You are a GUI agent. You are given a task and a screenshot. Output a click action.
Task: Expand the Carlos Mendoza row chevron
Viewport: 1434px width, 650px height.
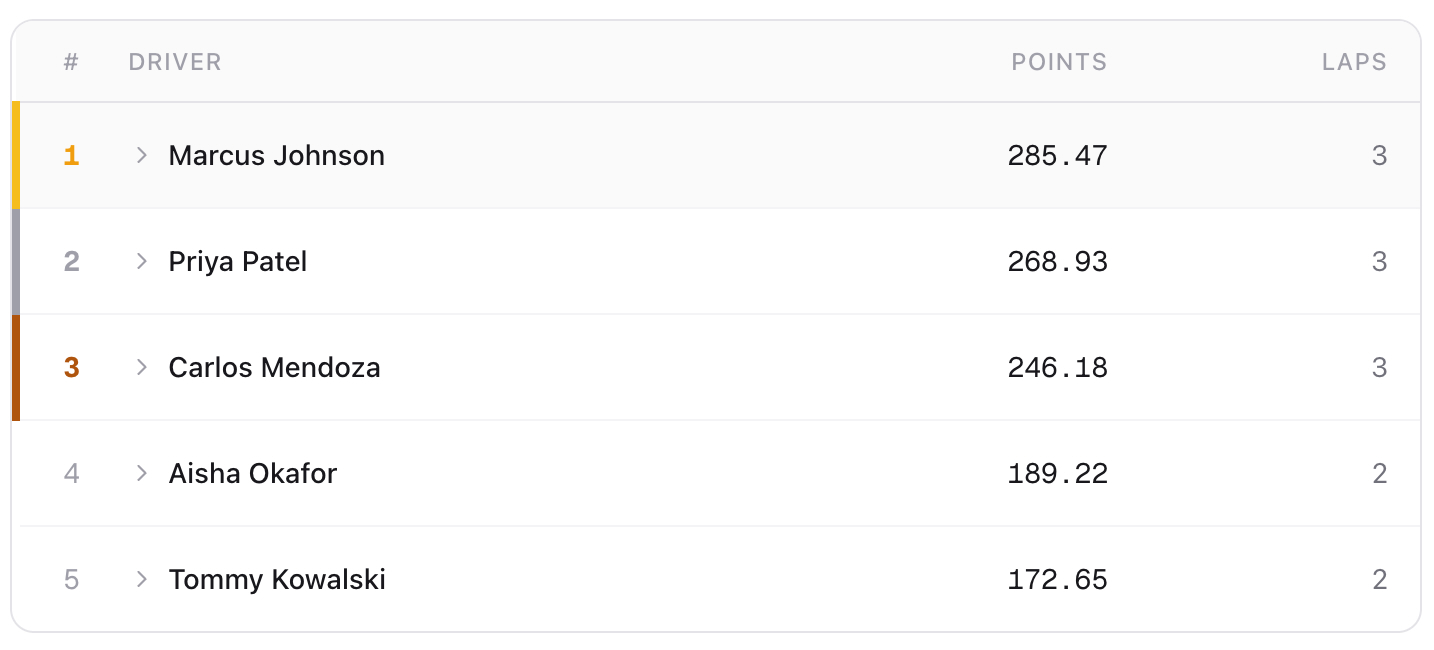[142, 367]
